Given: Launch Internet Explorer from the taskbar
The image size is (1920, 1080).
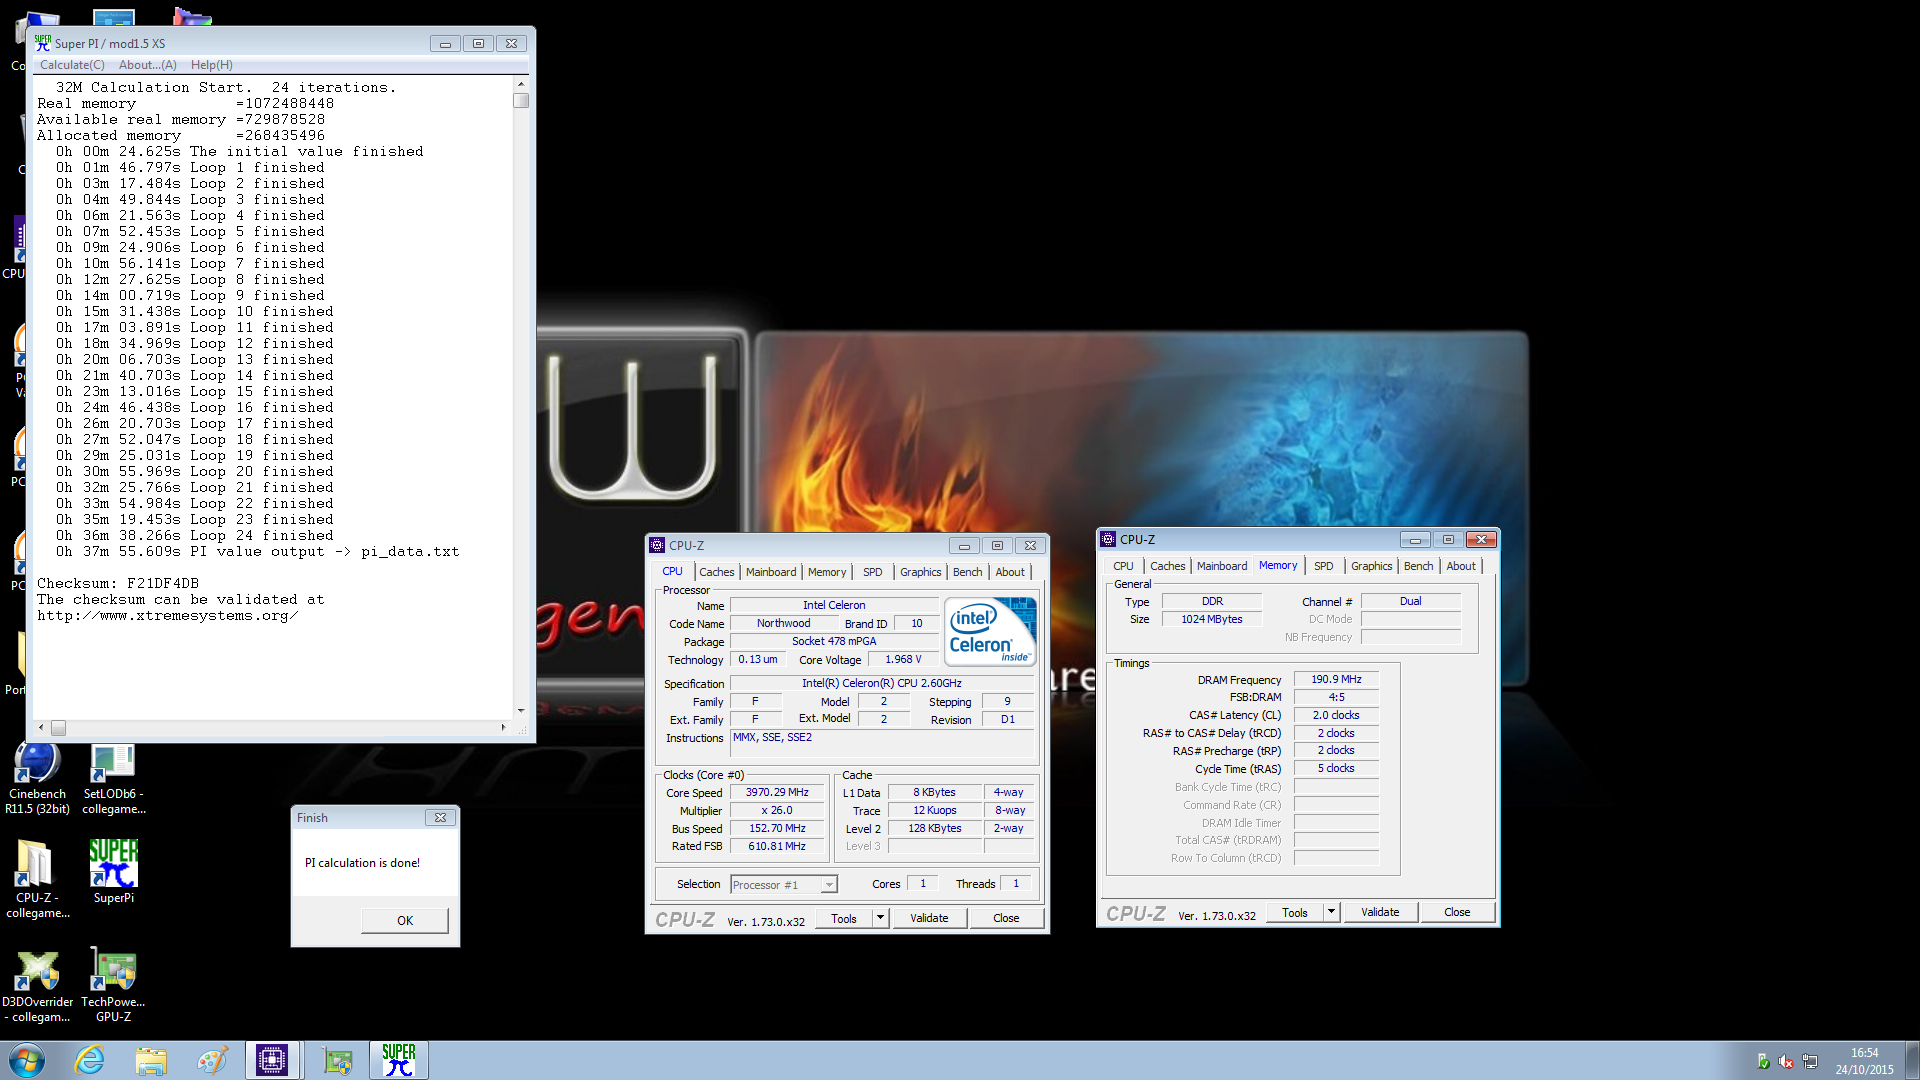Looking at the screenshot, I should click(x=90, y=1060).
